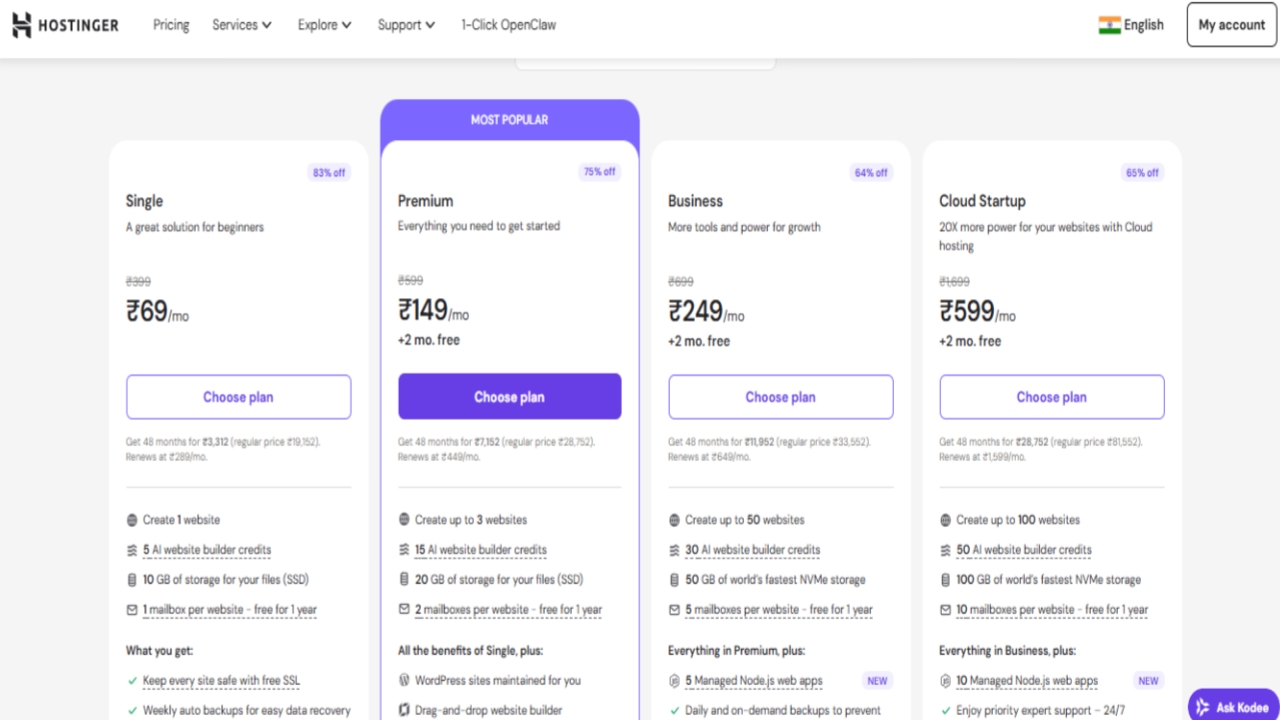Expand the Explore dropdown menu
Viewport: 1280px width, 720px height.
click(x=324, y=25)
